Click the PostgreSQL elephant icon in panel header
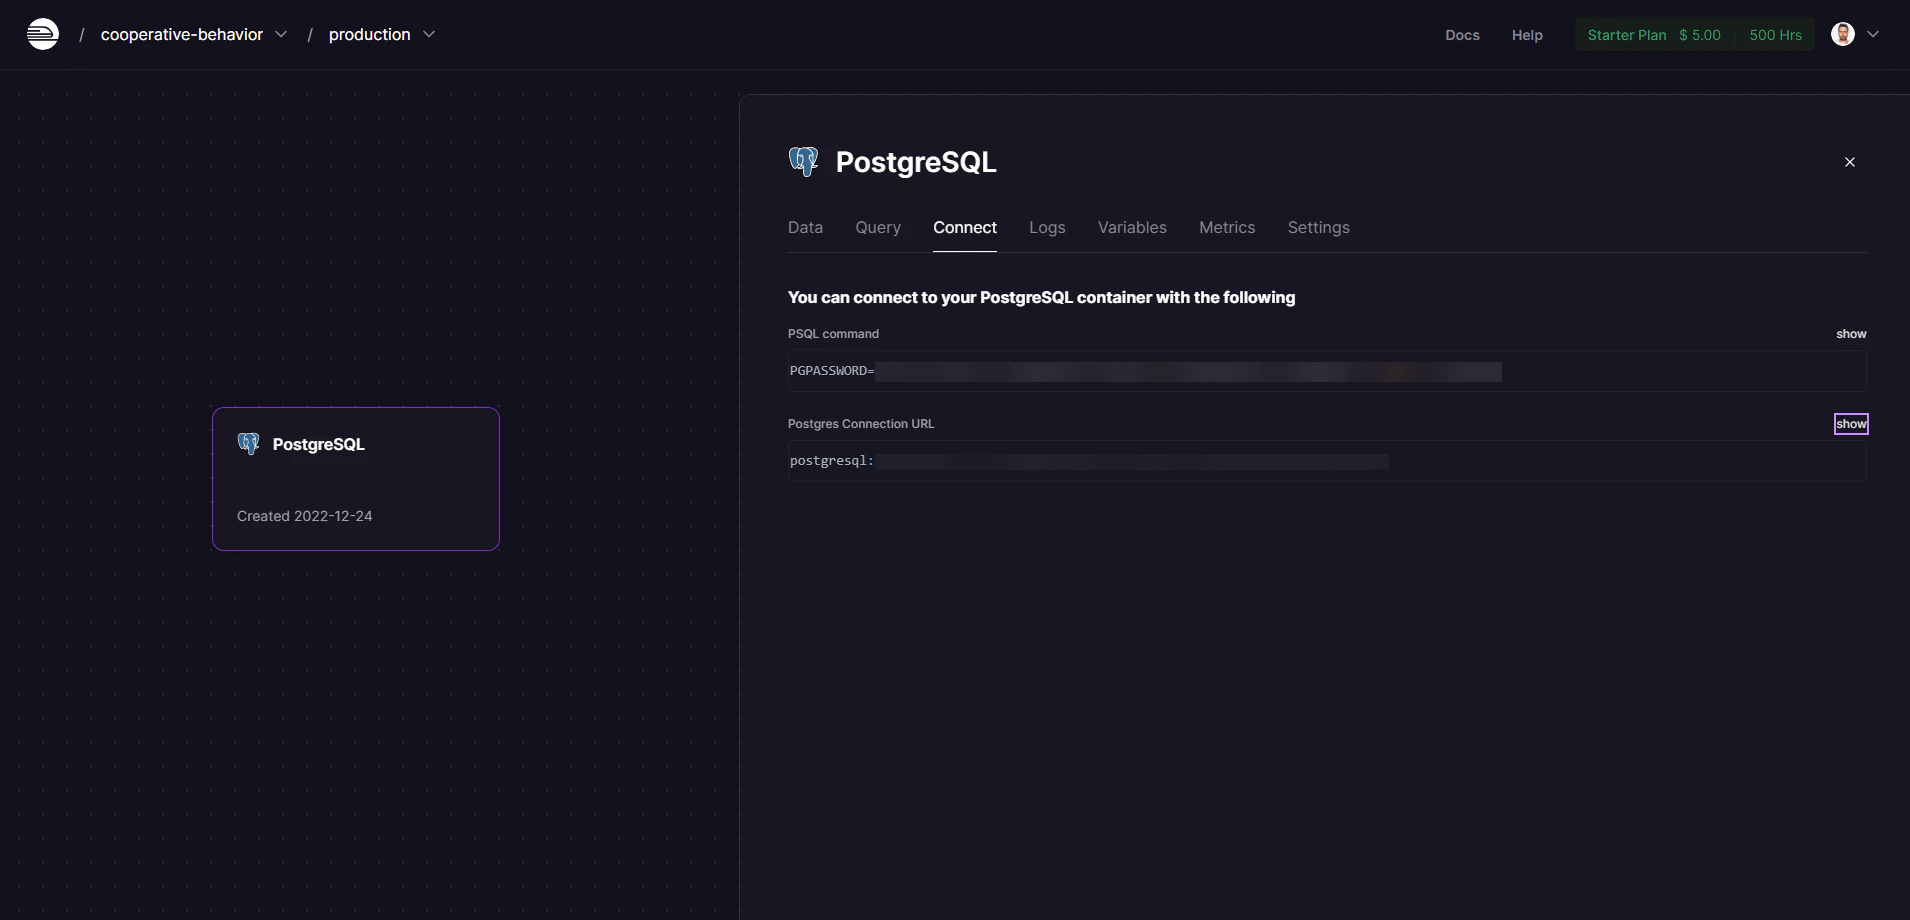 (x=803, y=161)
